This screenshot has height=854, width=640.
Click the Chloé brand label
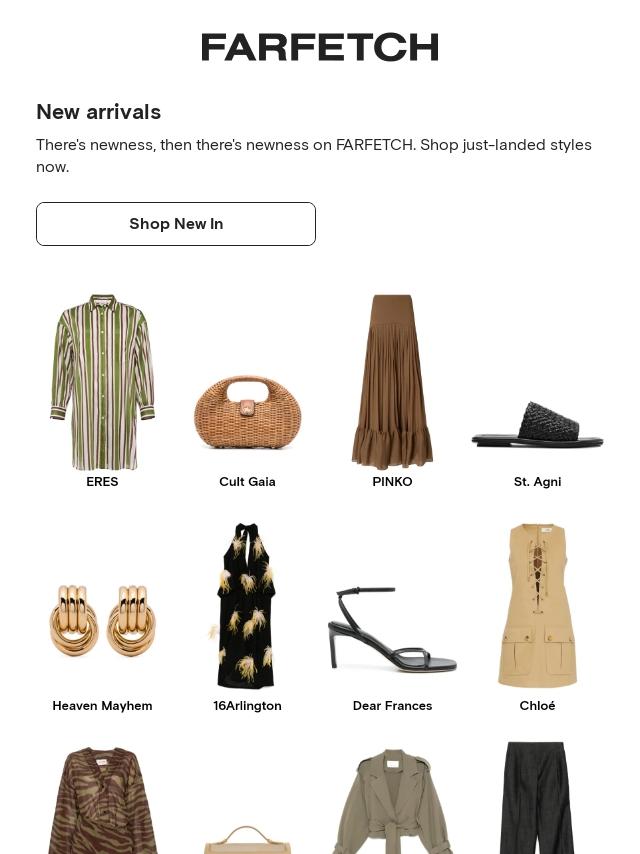tap(538, 705)
